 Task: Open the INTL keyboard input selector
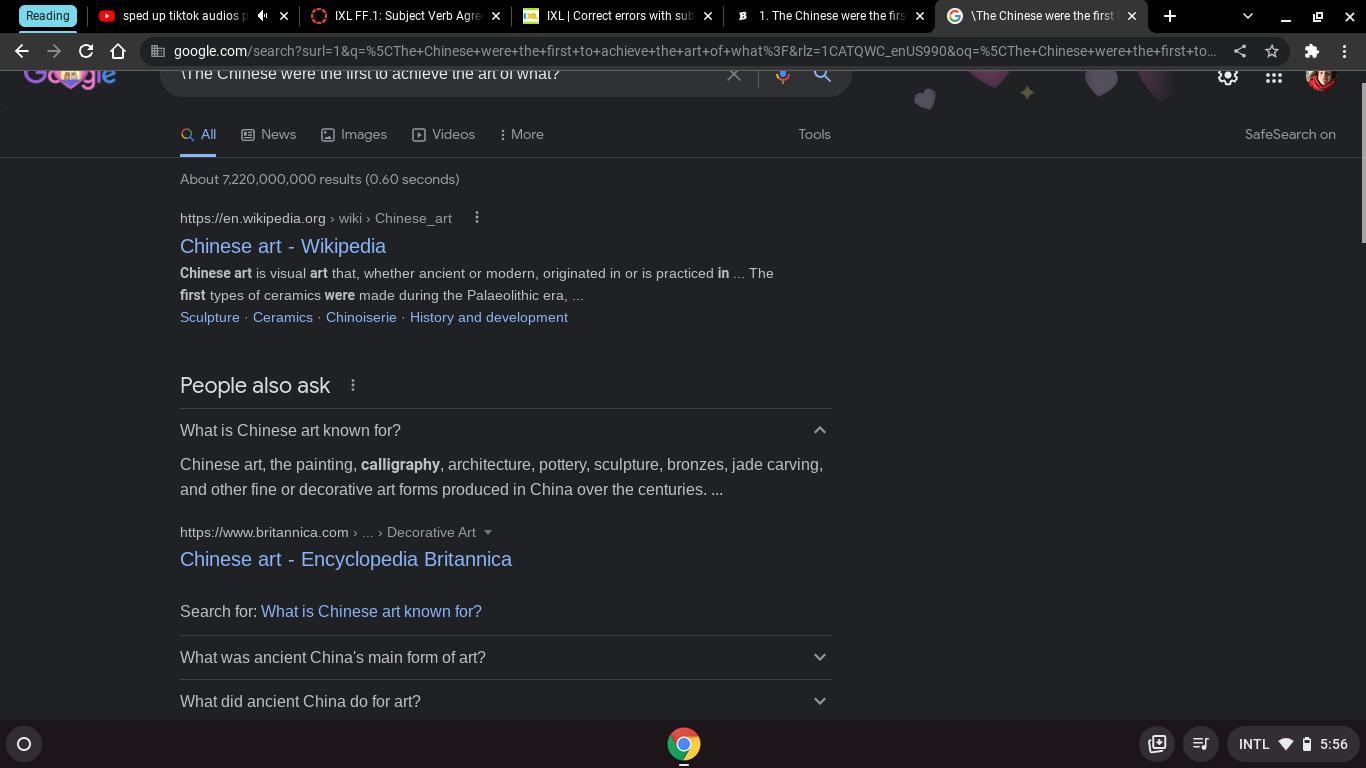click(1254, 744)
